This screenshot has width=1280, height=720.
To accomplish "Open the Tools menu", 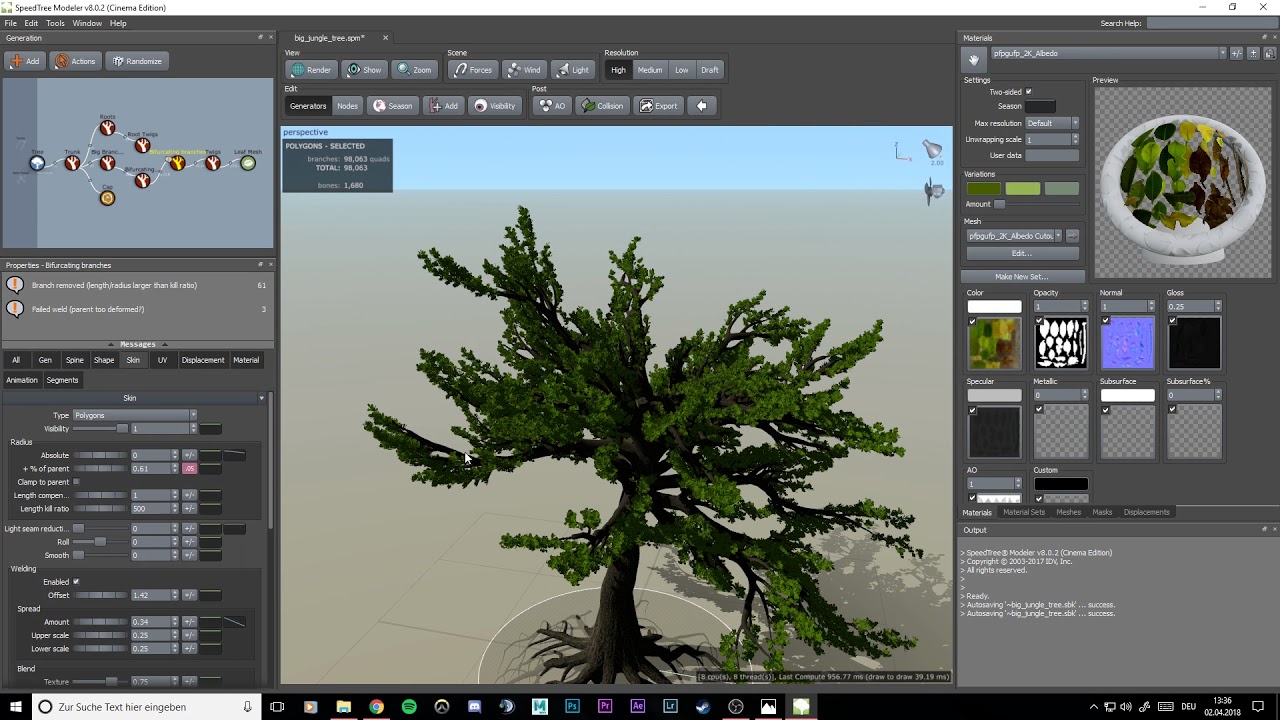I will [x=55, y=23].
